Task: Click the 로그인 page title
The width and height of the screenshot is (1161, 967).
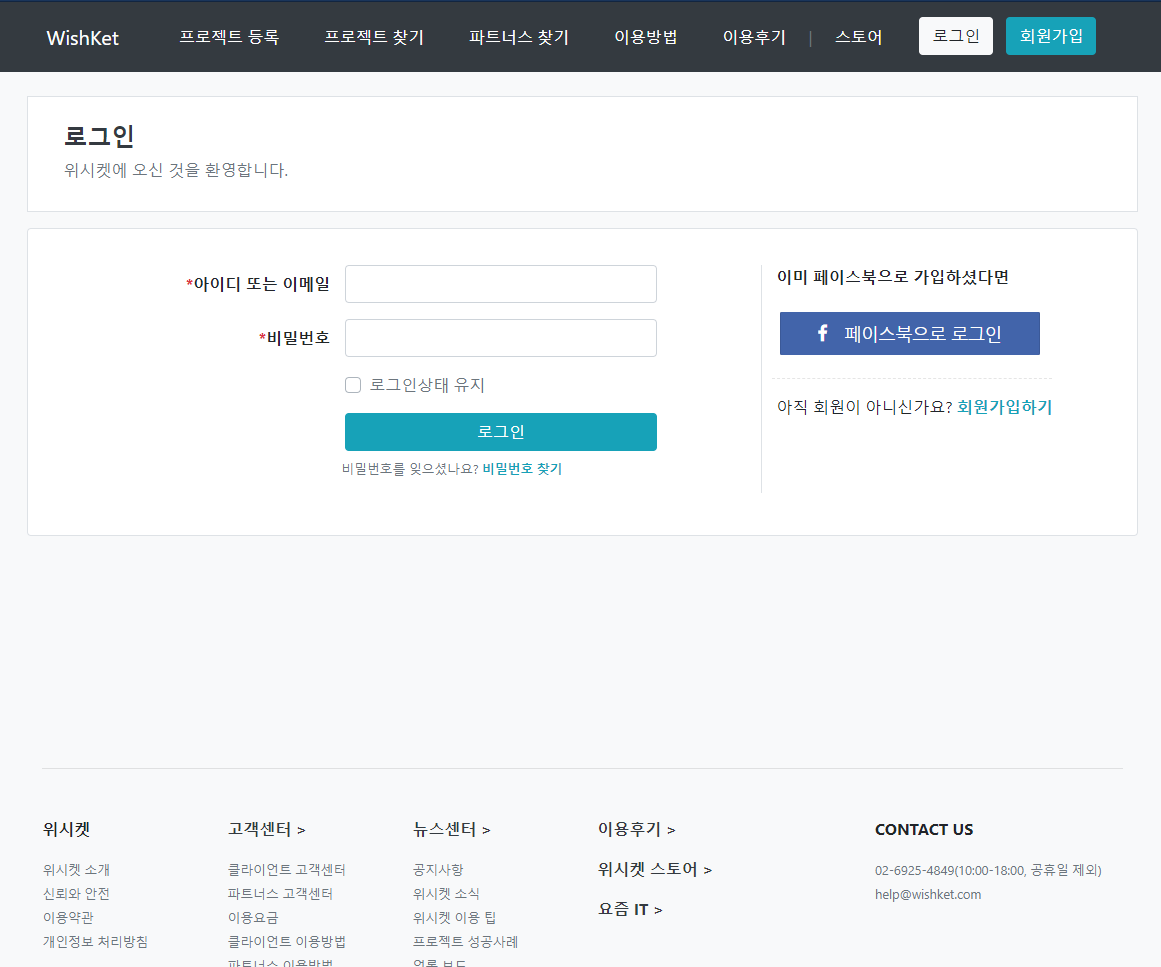Action: [99, 136]
